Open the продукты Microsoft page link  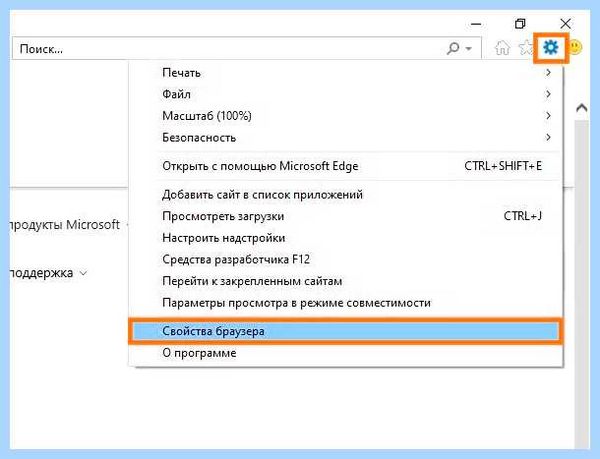(x=65, y=225)
